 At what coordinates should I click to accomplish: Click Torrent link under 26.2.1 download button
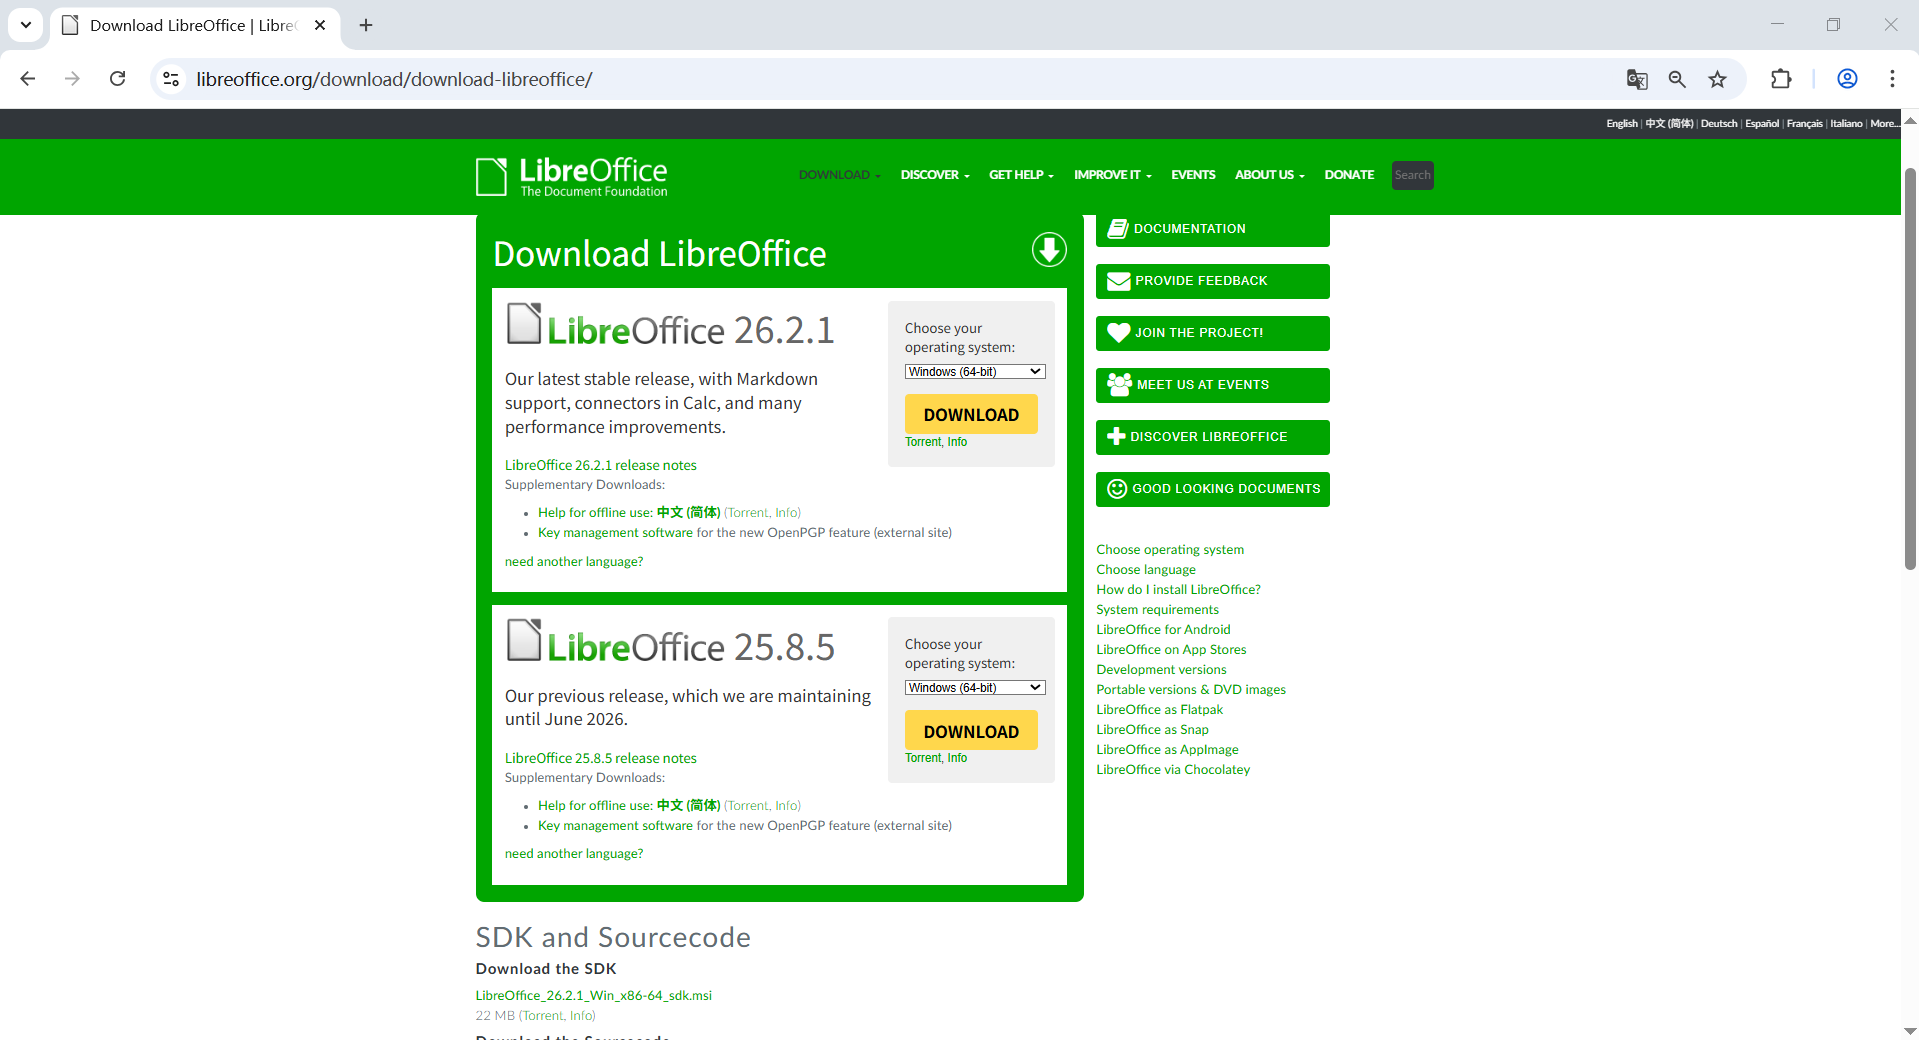(923, 442)
